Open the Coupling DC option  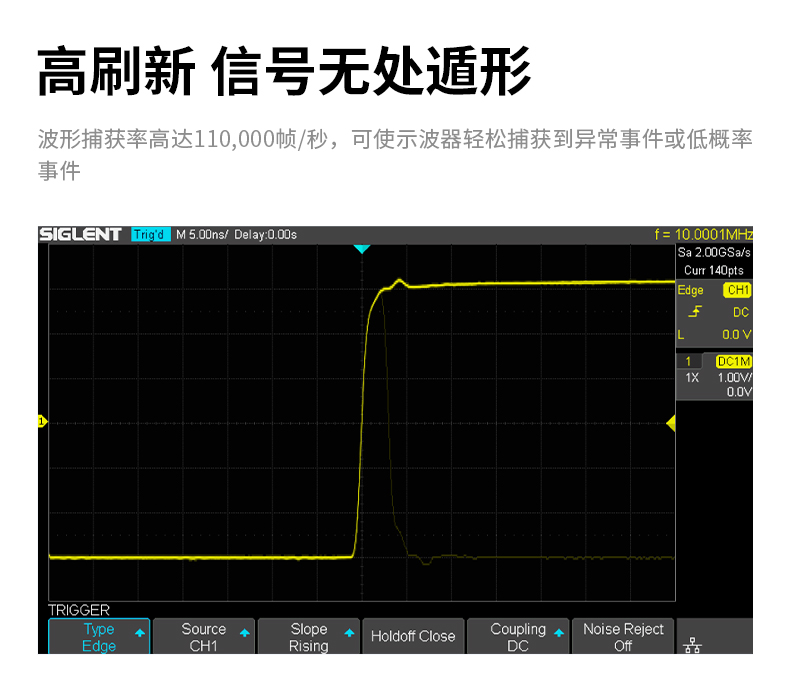click(518, 637)
